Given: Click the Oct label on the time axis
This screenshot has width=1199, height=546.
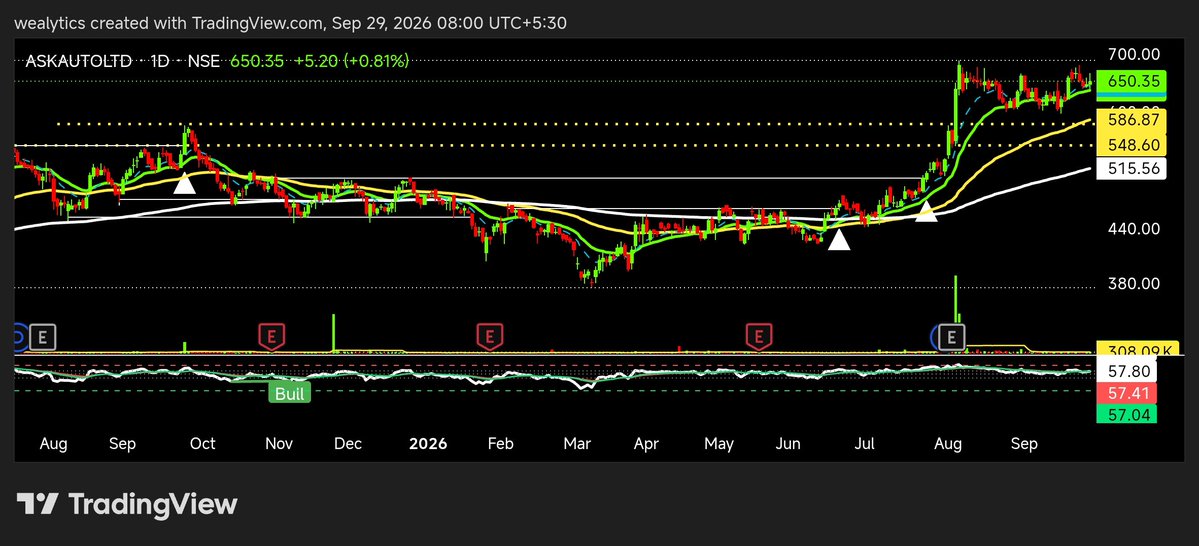Looking at the screenshot, I should coord(203,444).
